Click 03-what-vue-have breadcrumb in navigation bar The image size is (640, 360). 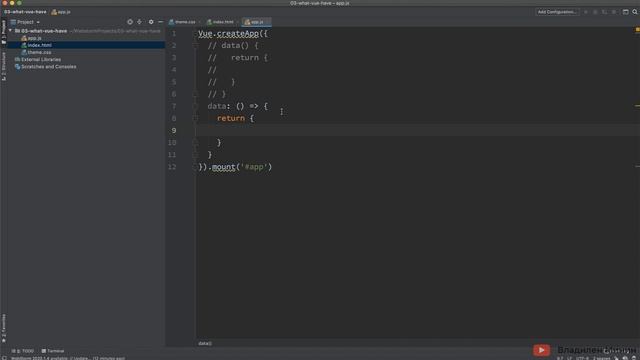coord(25,12)
